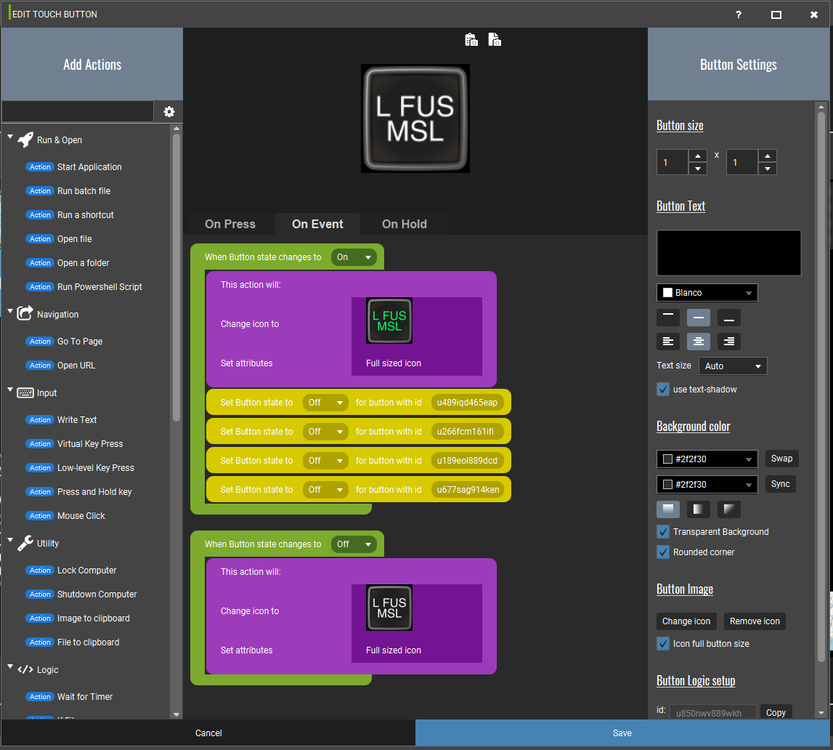
Task: Switch to the On Press tab
Action: coord(230,224)
